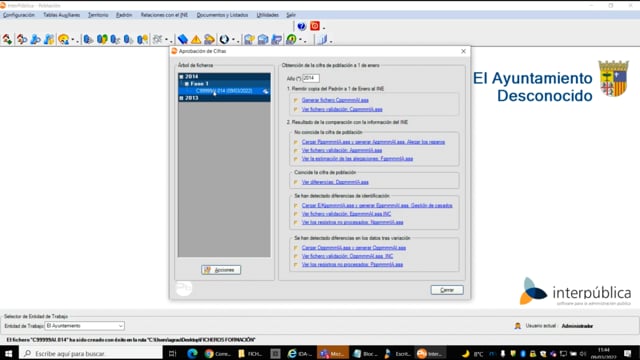640x360 pixels.
Task: Click the Año input field
Action: click(x=311, y=78)
